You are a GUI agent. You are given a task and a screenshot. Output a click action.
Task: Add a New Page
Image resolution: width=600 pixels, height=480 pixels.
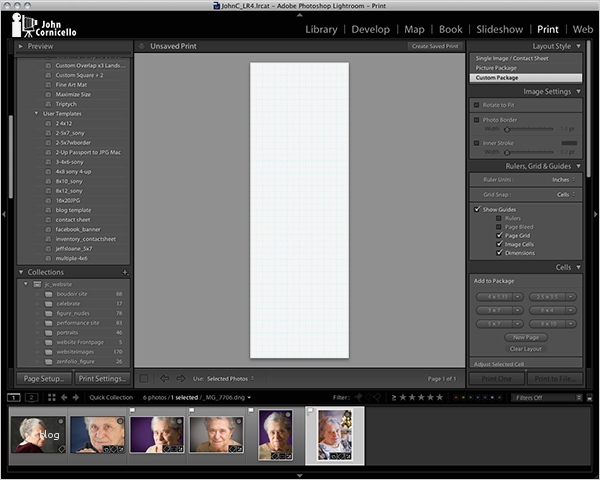point(526,337)
